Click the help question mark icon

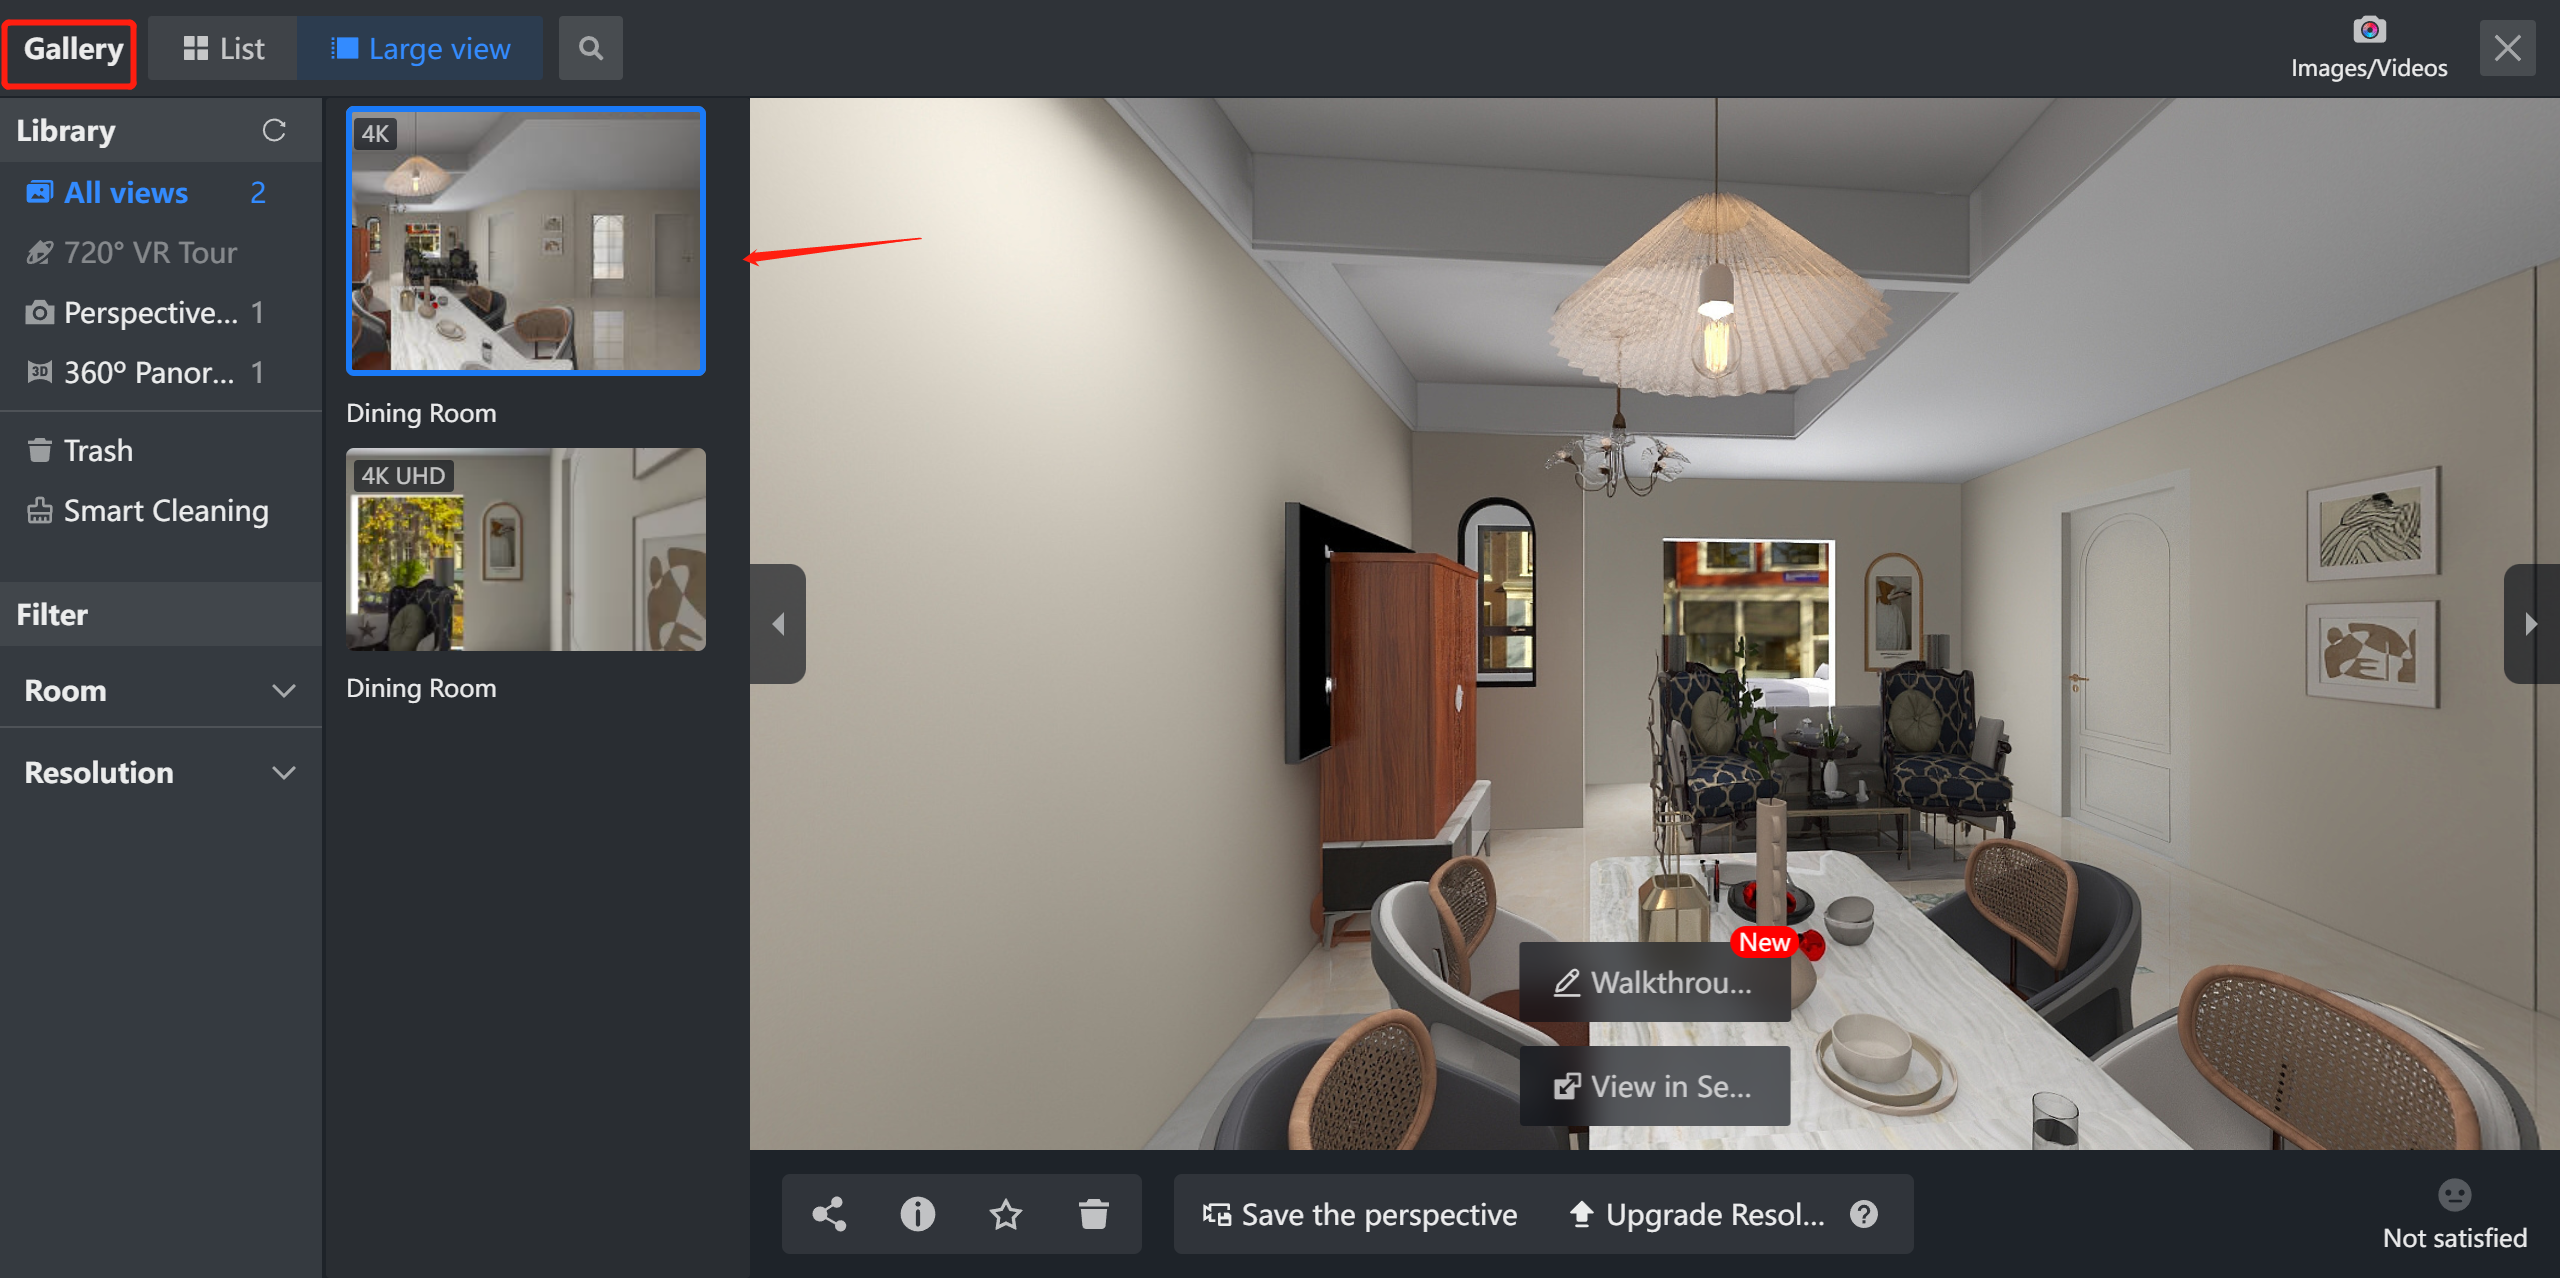click(1864, 1214)
